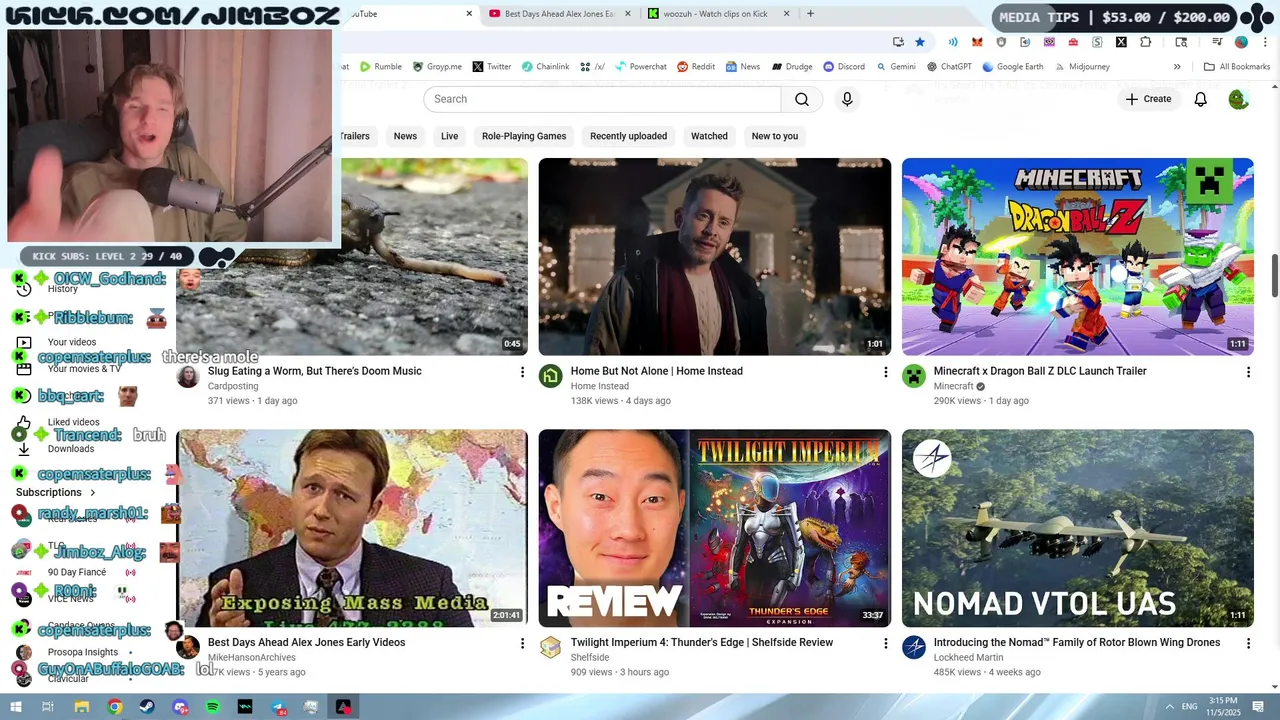Select the New to you filter chip
The width and height of the screenshot is (1280, 720).
(x=775, y=136)
